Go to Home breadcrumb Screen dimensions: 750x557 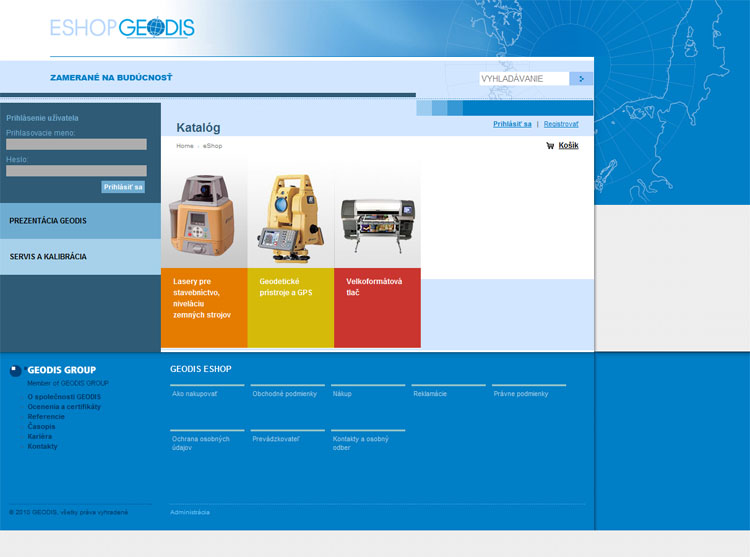(185, 146)
